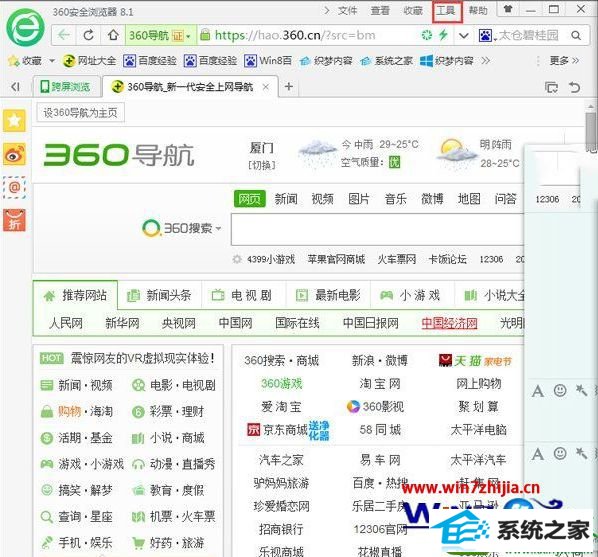598x557 pixels.
Task: Open the 帮助 menu
Action: tap(478, 10)
